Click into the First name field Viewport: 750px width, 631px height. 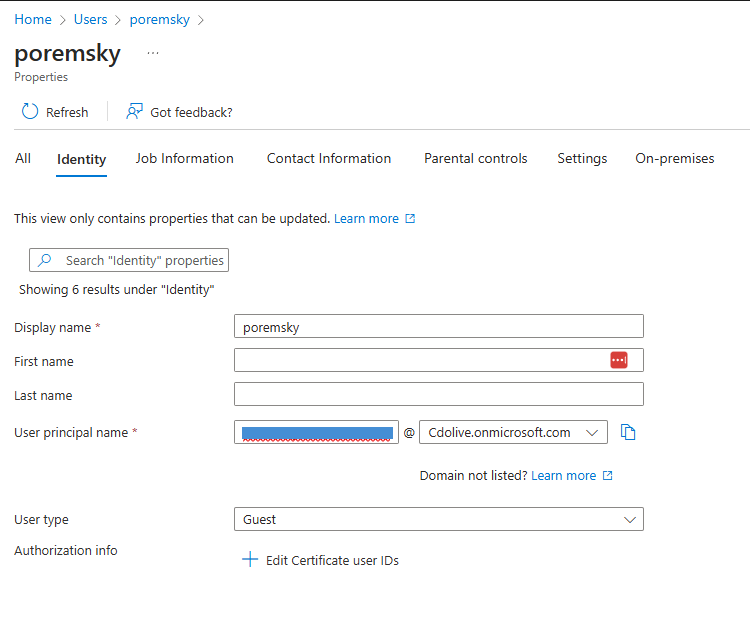tap(439, 360)
